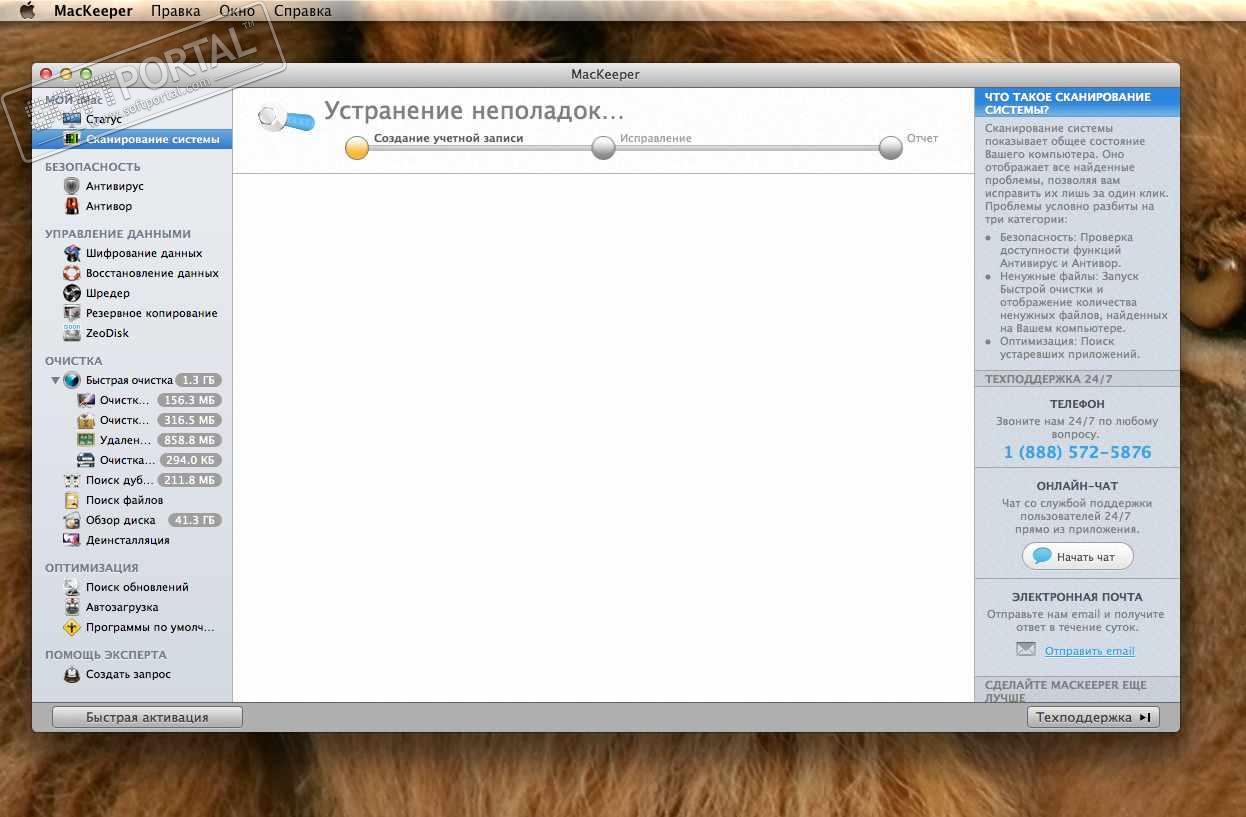Click the ТЕХПОДДЕРЖКА 24/7 section header
This screenshot has height=817, width=1246.
pyautogui.click(x=1078, y=379)
